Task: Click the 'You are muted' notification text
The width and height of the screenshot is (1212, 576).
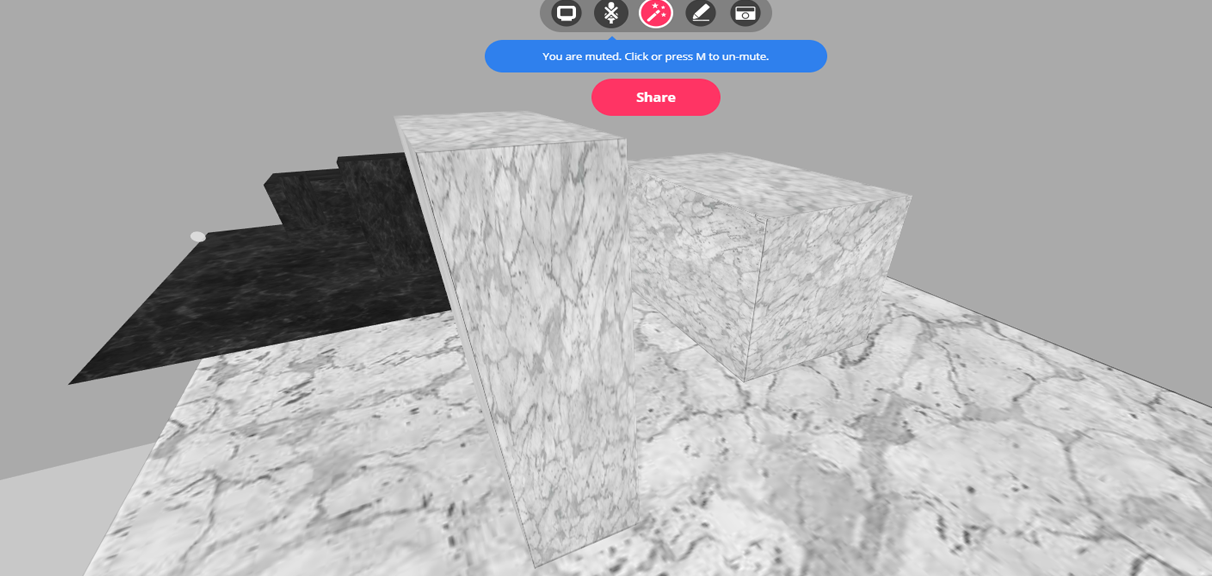Action: pyautogui.click(x=655, y=56)
